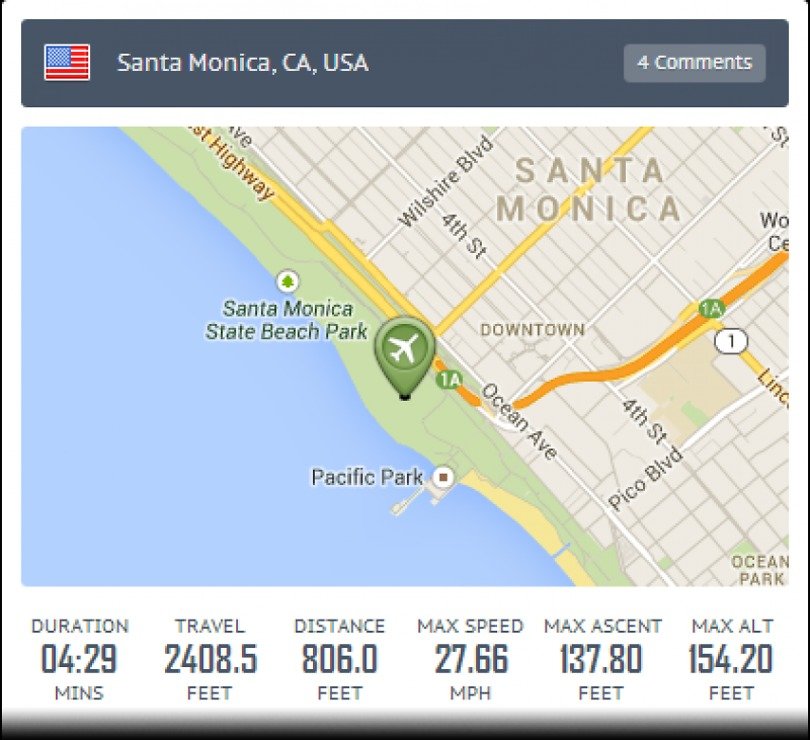
Task: Click the Ocean Ave street label
Action: tap(519, 422)
